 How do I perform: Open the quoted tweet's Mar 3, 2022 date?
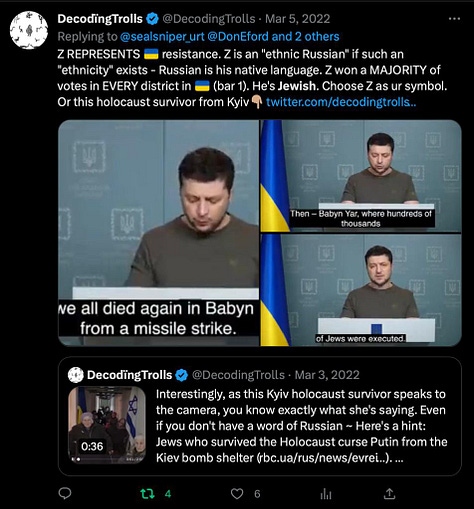[x=327, y=375]
